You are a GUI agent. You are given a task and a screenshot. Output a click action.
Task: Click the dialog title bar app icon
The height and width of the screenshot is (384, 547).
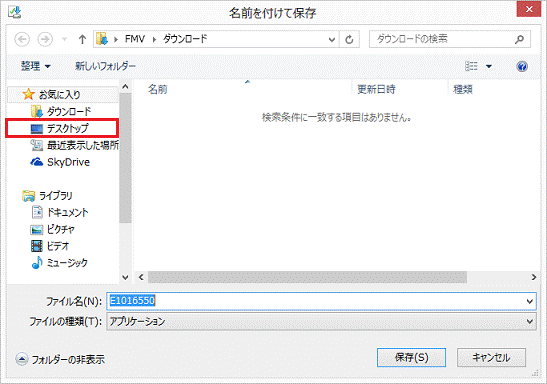pyautogui.click(x=15, y=12)
